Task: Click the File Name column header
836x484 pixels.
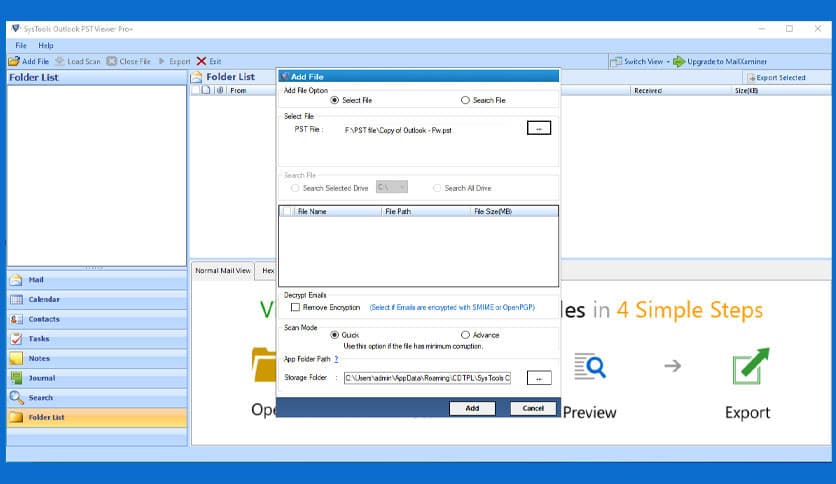Action: click(337, 212)
